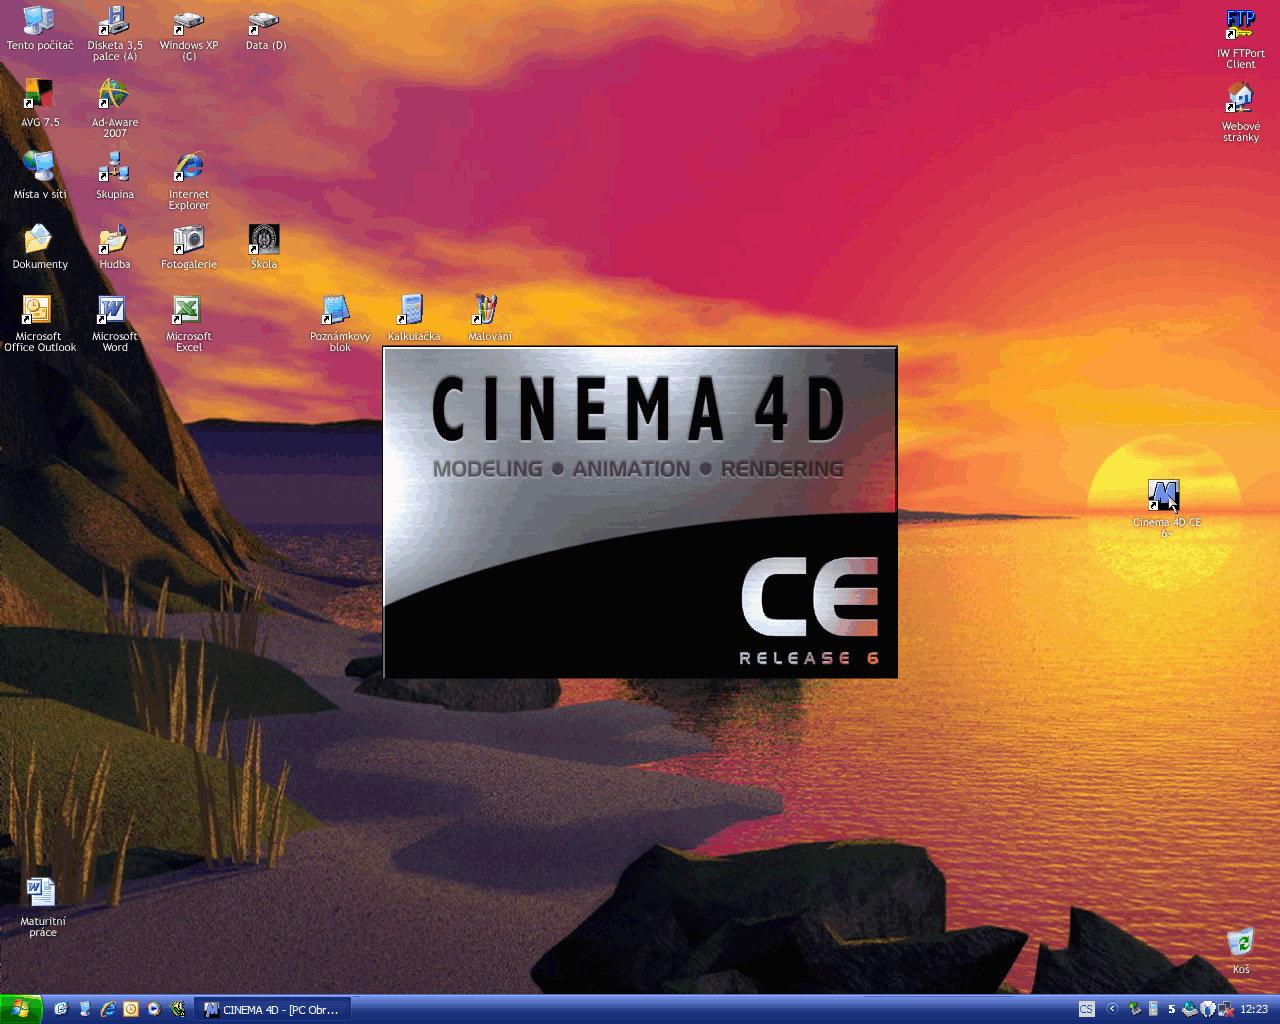The image size is (1280, 1024).
Task: Select the Tento počítač desktop icon
Action: 39,28
